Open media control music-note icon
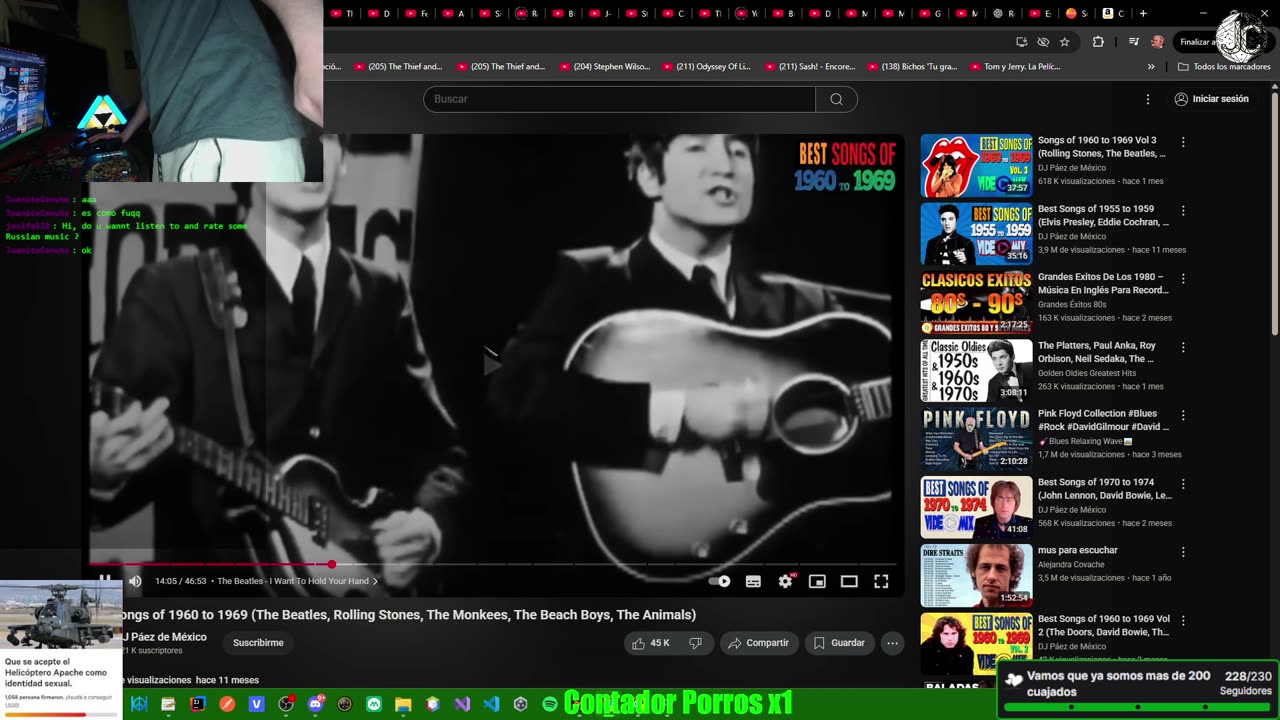1280x720 pixels. [1133, 42]
